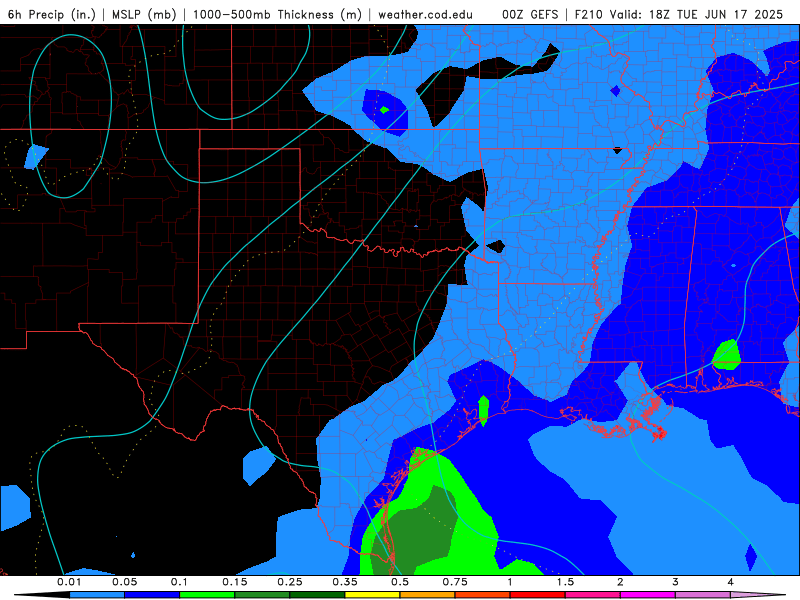
Task: Select the 0.1 legend value label
Action: click(x=179, y=582)
